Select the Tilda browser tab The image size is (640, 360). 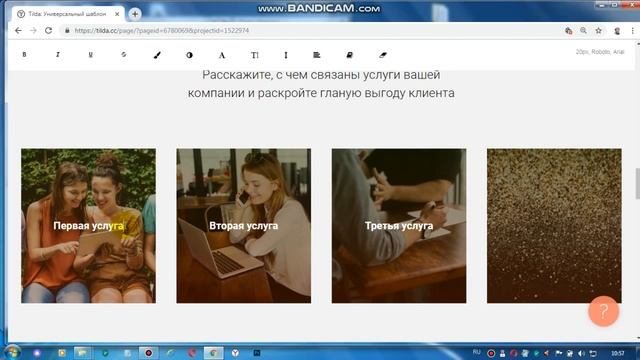coord(67,14)
